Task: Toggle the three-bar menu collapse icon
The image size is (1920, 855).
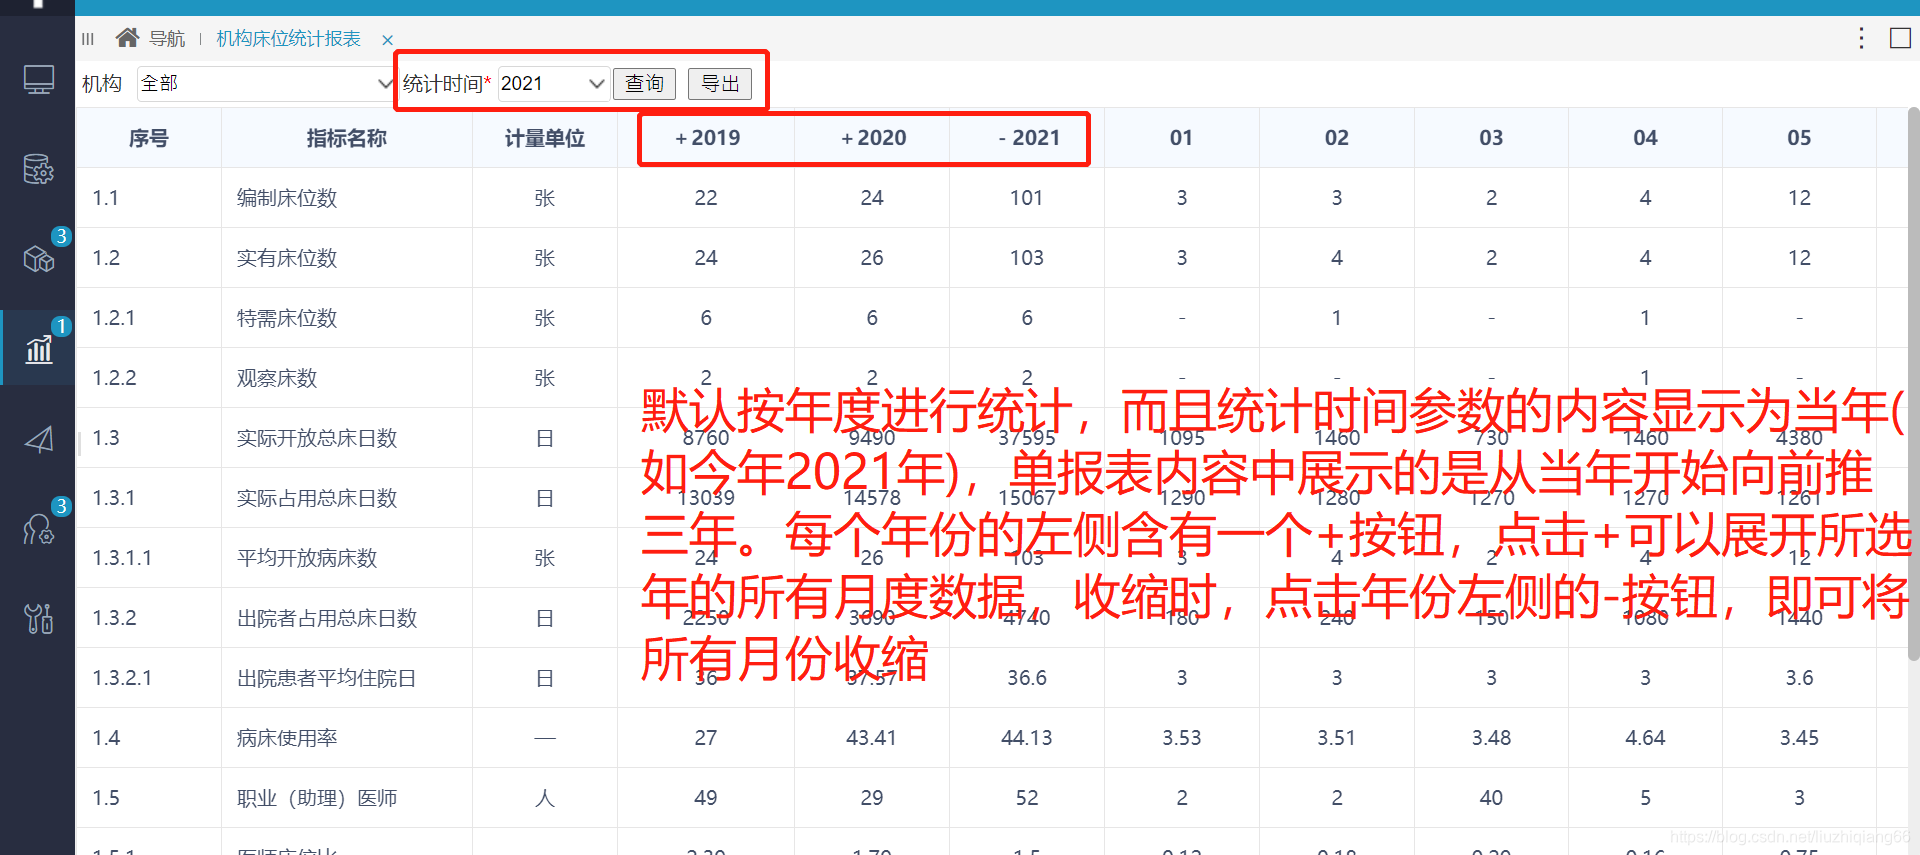Action: [x=88, y=39]
